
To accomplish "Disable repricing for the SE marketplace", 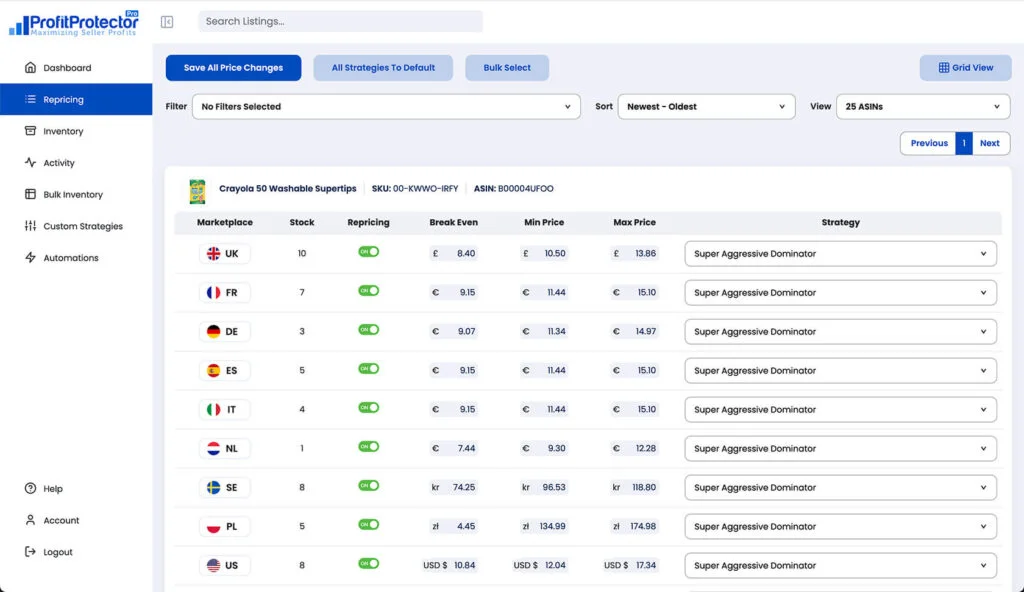I will pyautogui.click(x=368, y=487).
